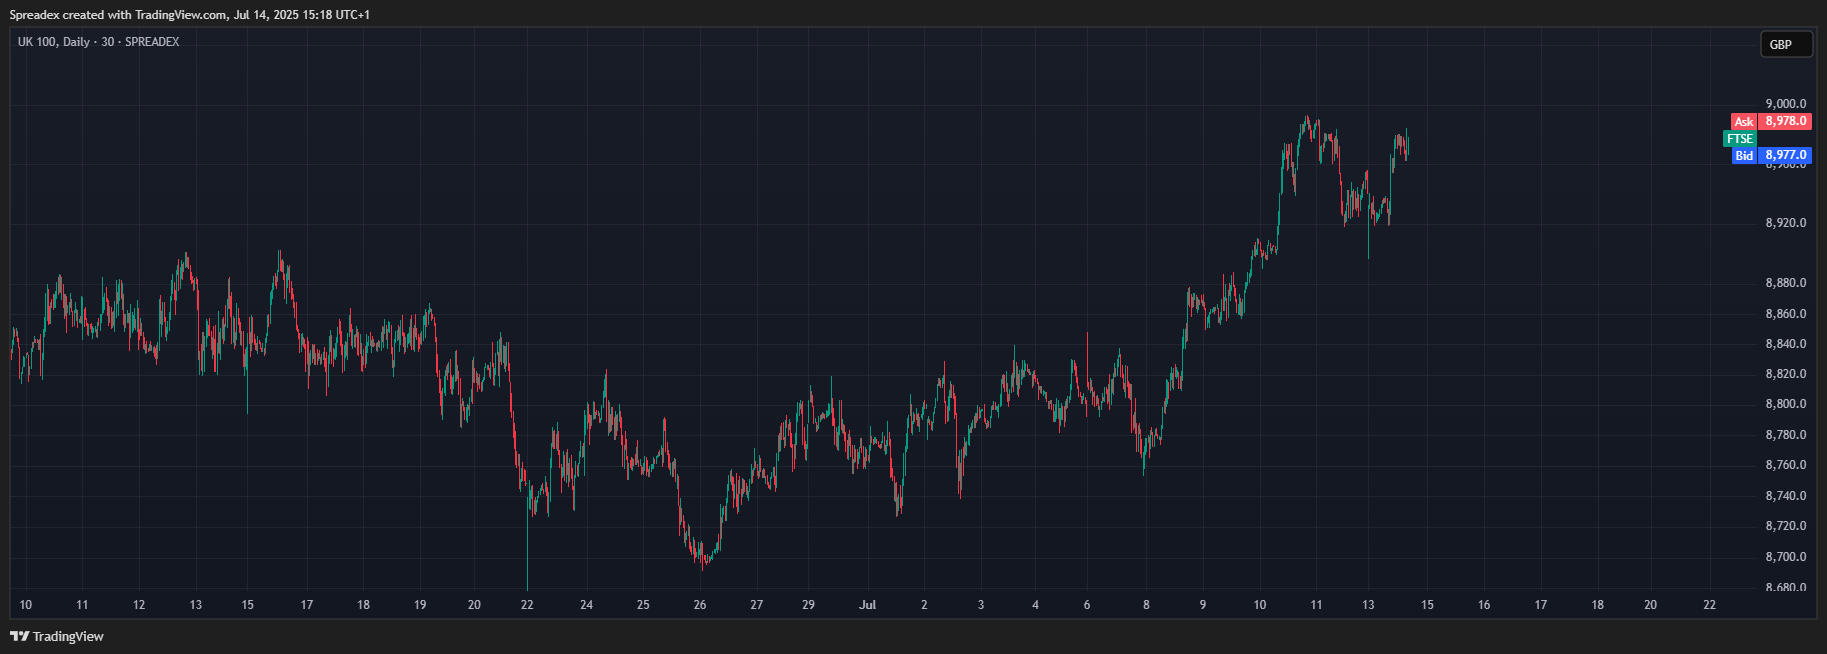The height and width of the screenshot is (654, 1827).
Task: Click the red Ask price label
Action: (x=1772, y=121)
